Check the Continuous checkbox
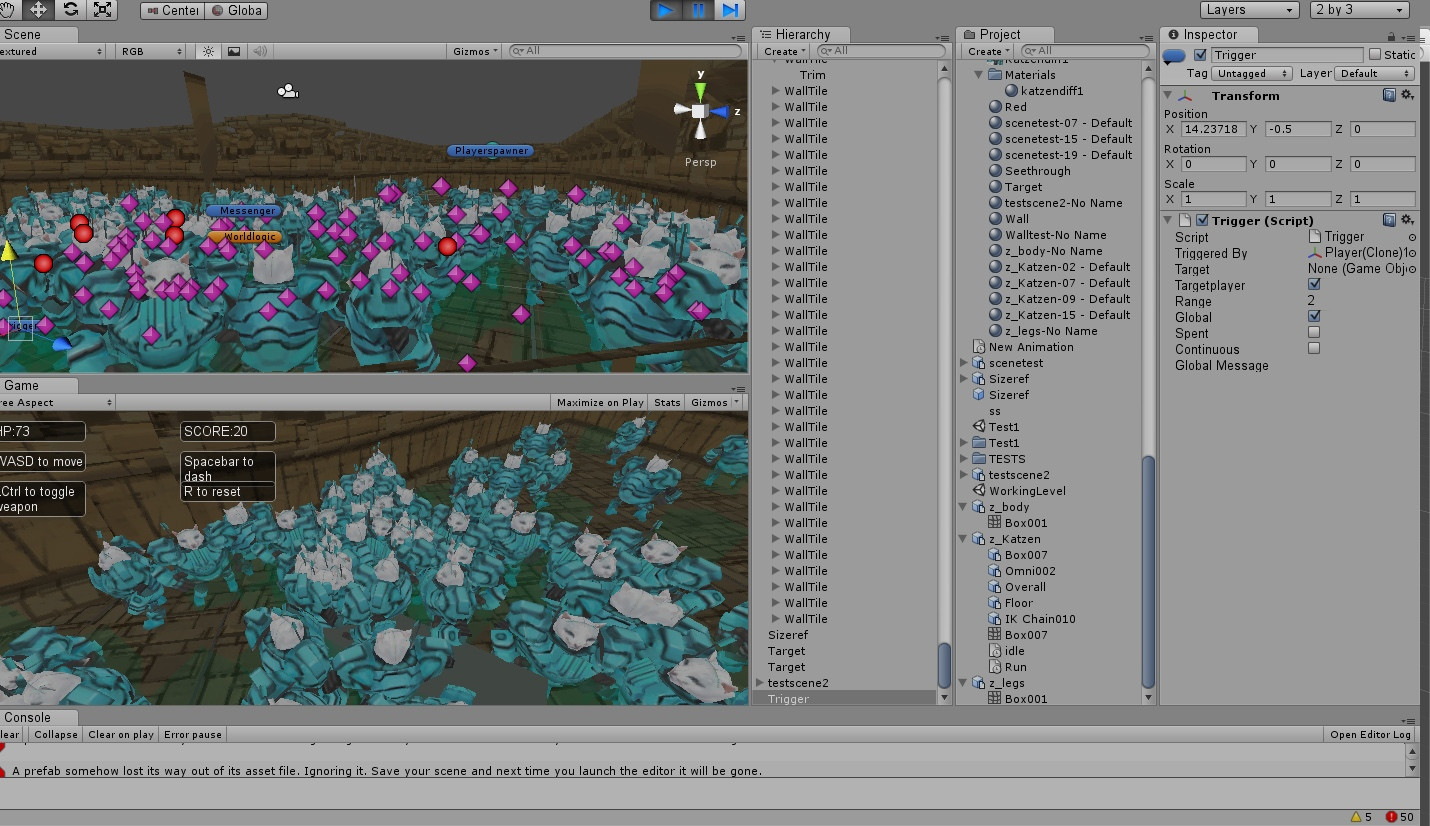Image resolution: width=1430 pixels, height=826 pixels. [x=1314, y=348]
